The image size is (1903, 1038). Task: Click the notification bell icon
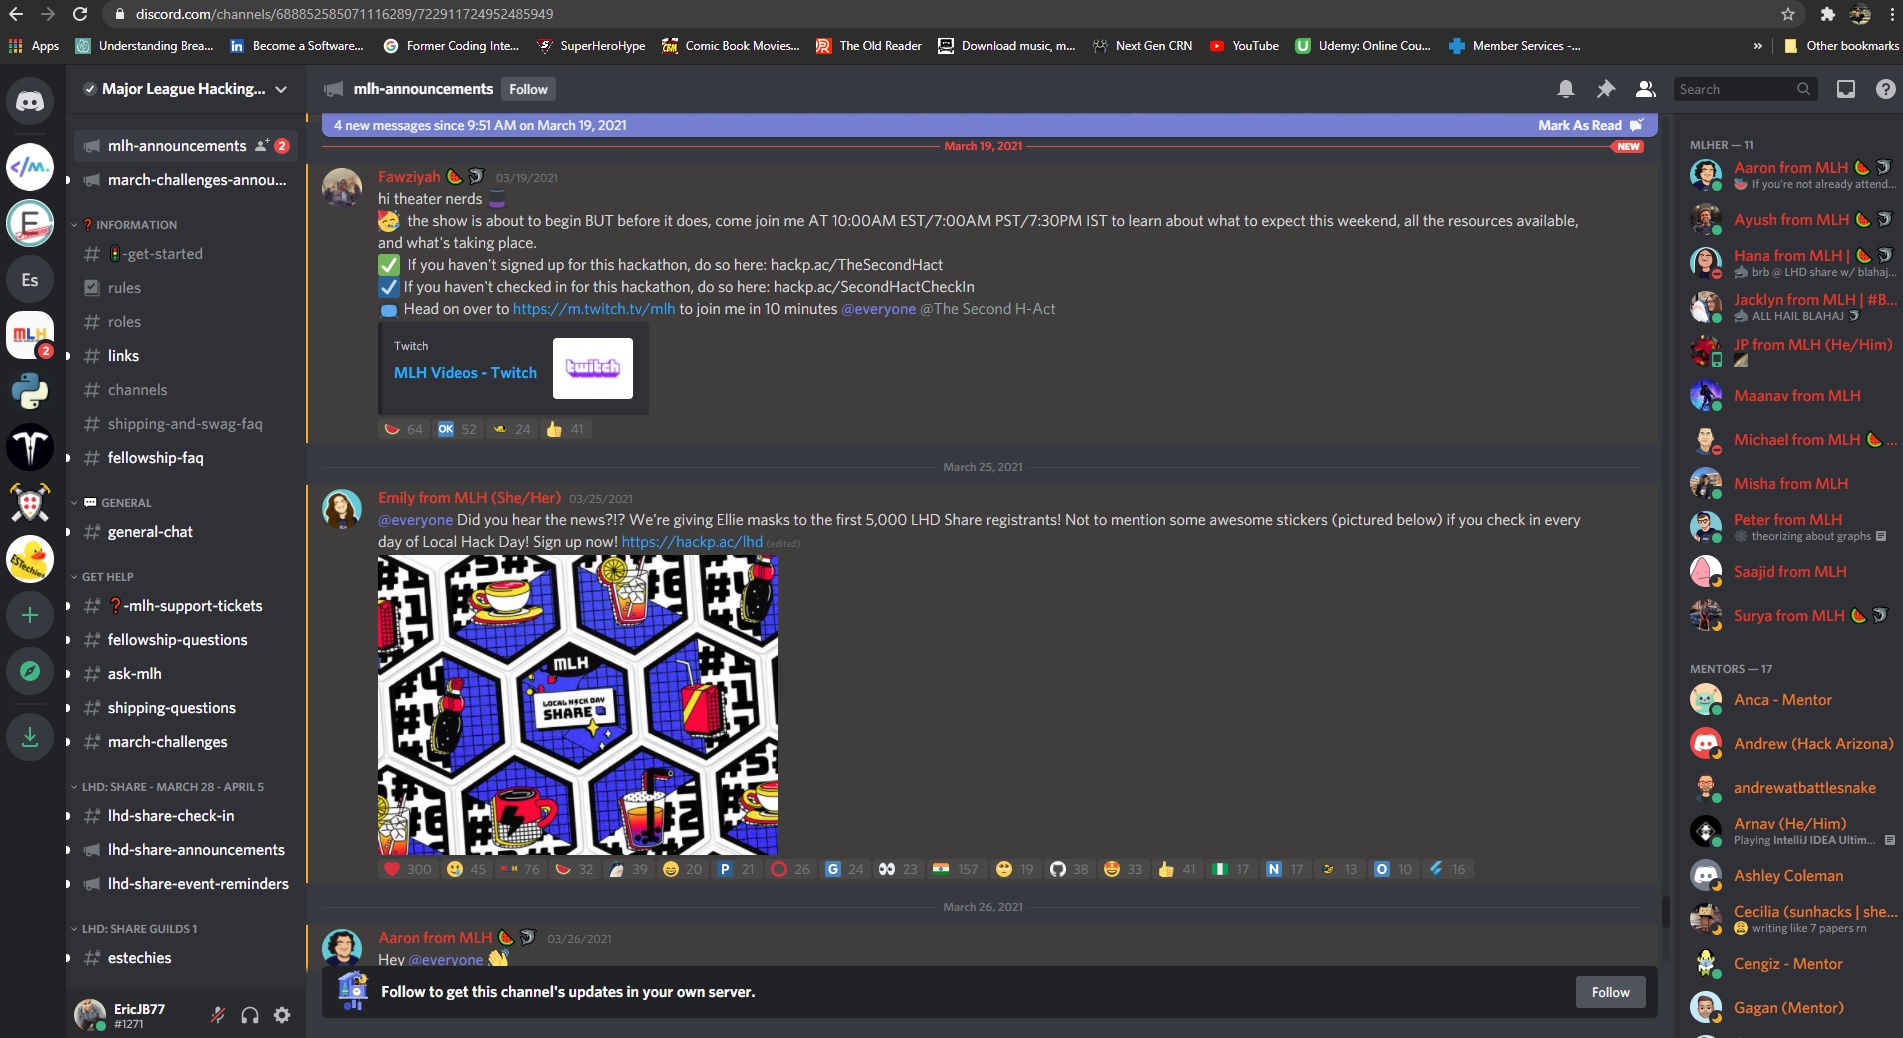(x=1566, y=89)
